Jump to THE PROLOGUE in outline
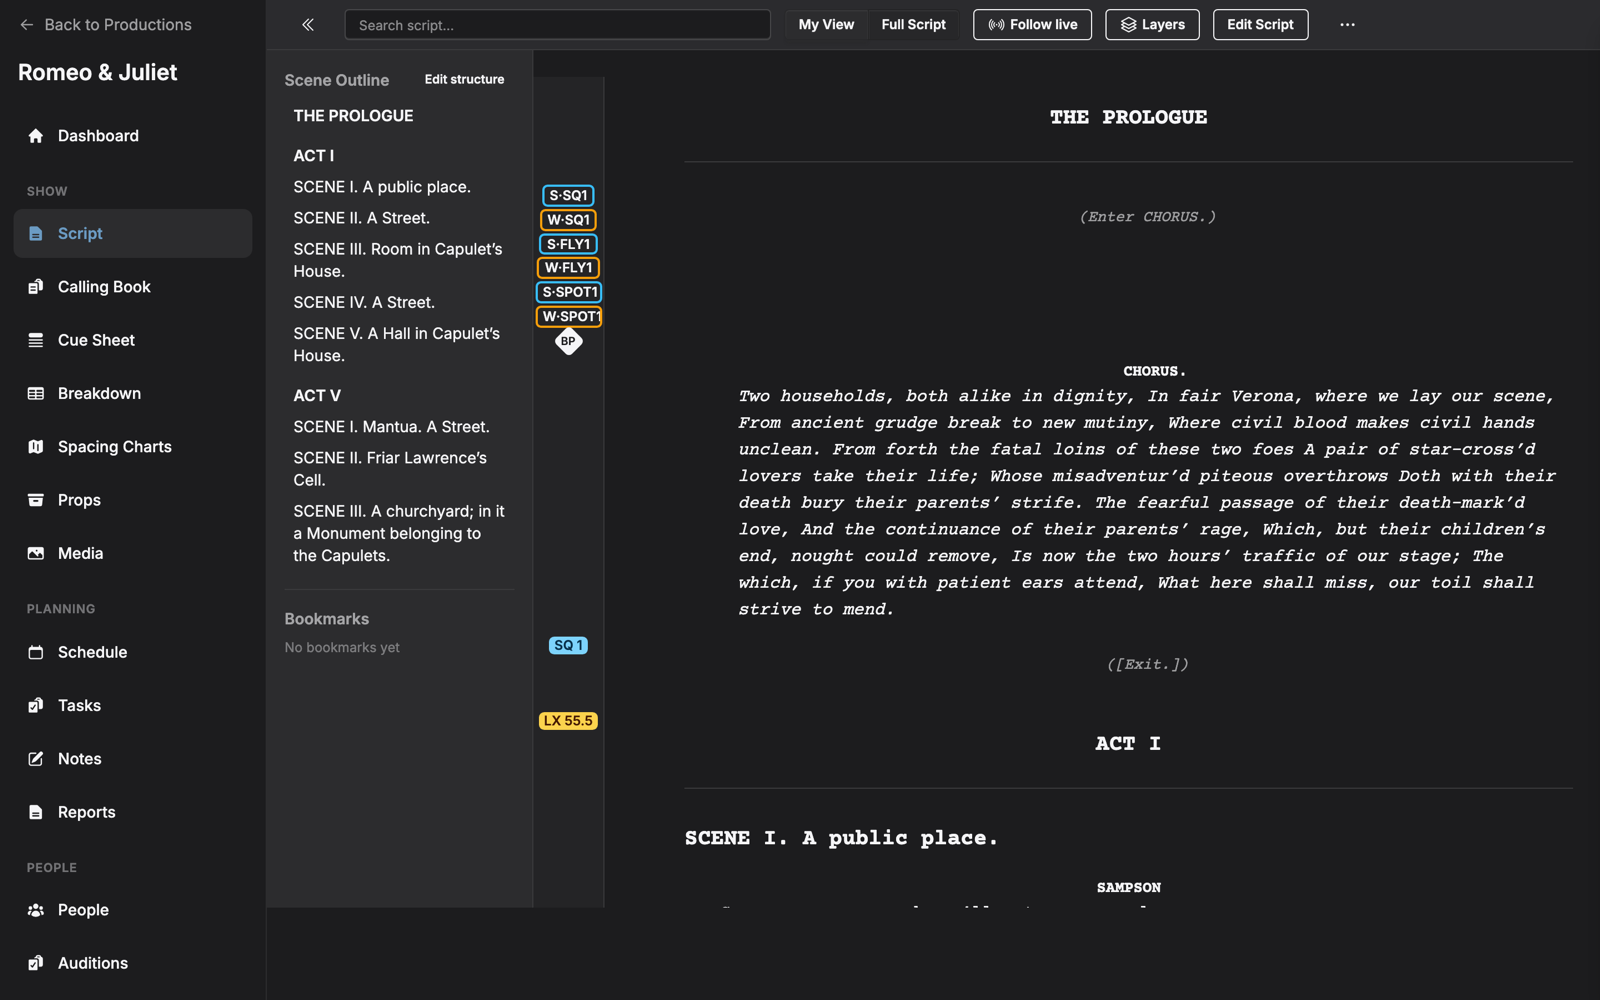This screenshot has width=1600, height=1000. pos(353,116)
